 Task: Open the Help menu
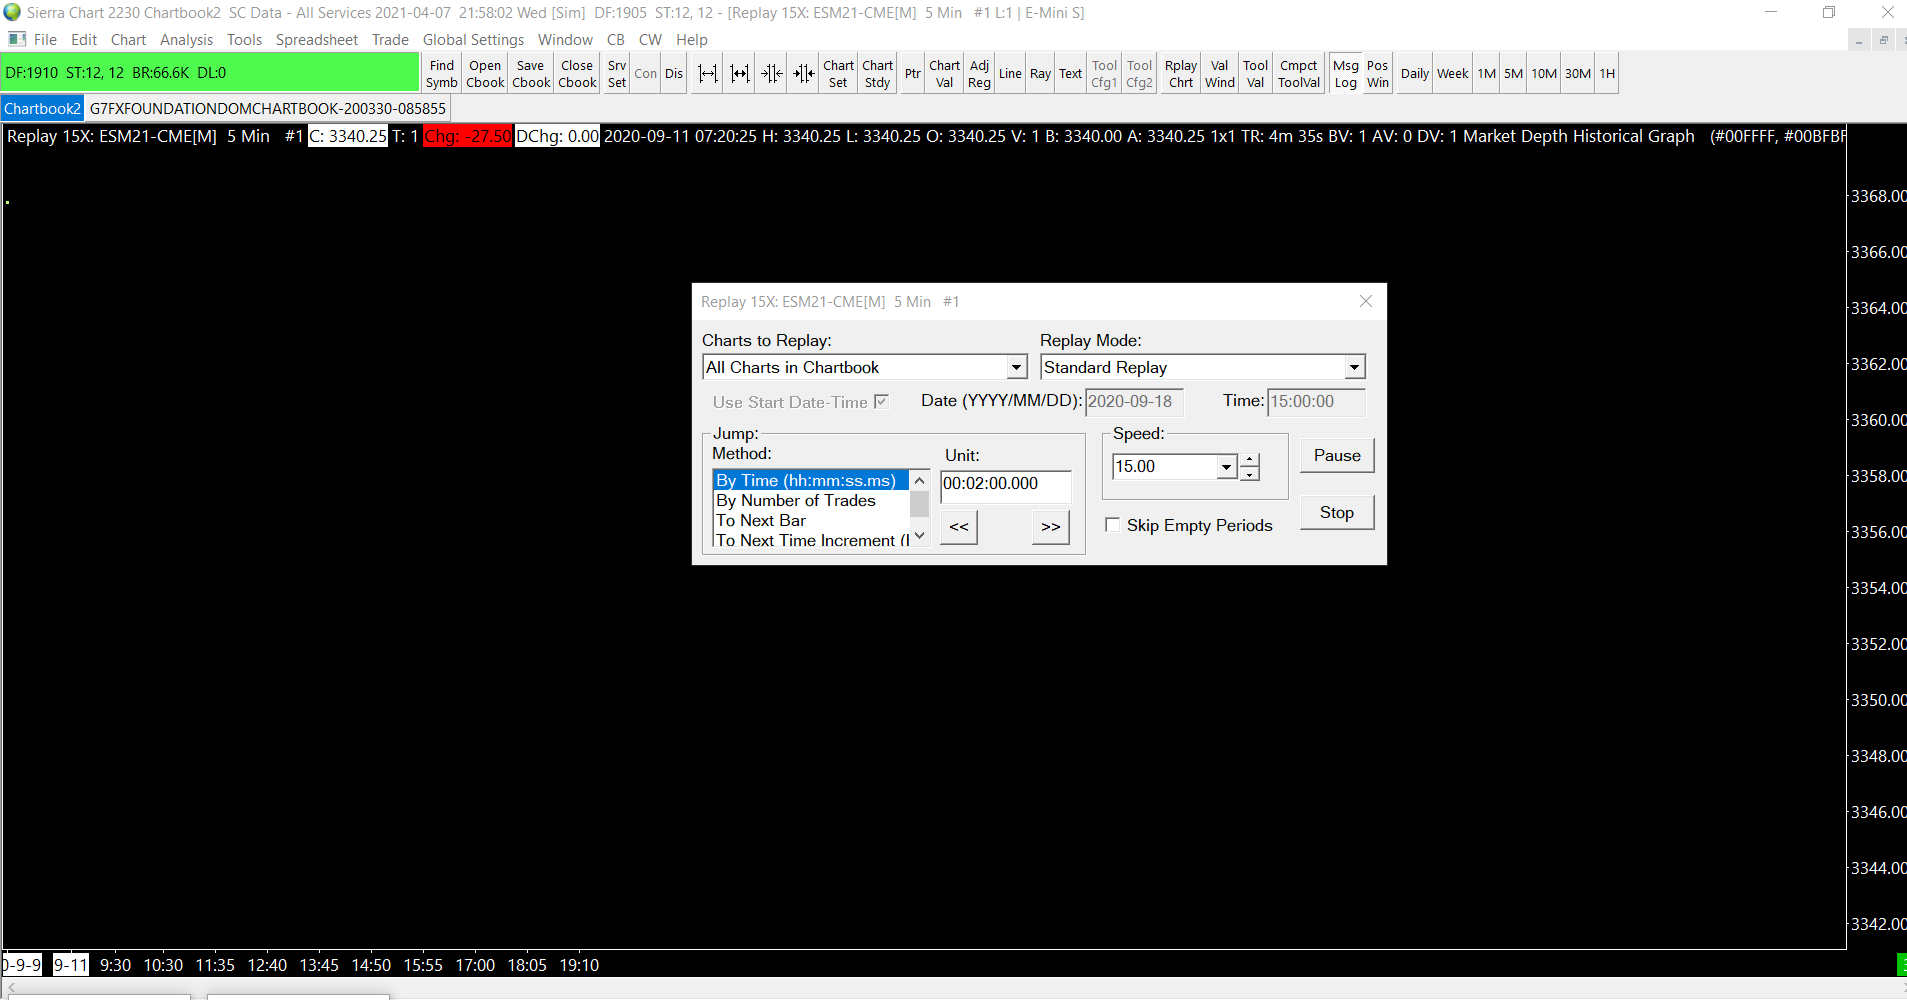(691, 40)
